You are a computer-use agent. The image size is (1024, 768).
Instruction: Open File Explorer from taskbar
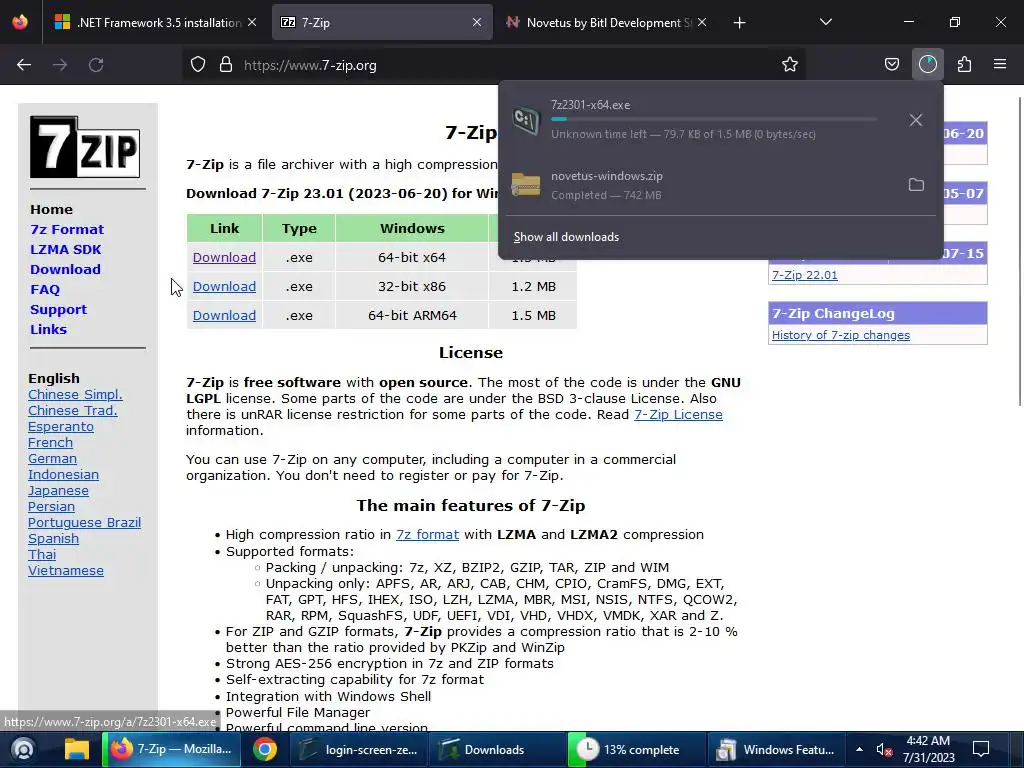pos(76,750)
